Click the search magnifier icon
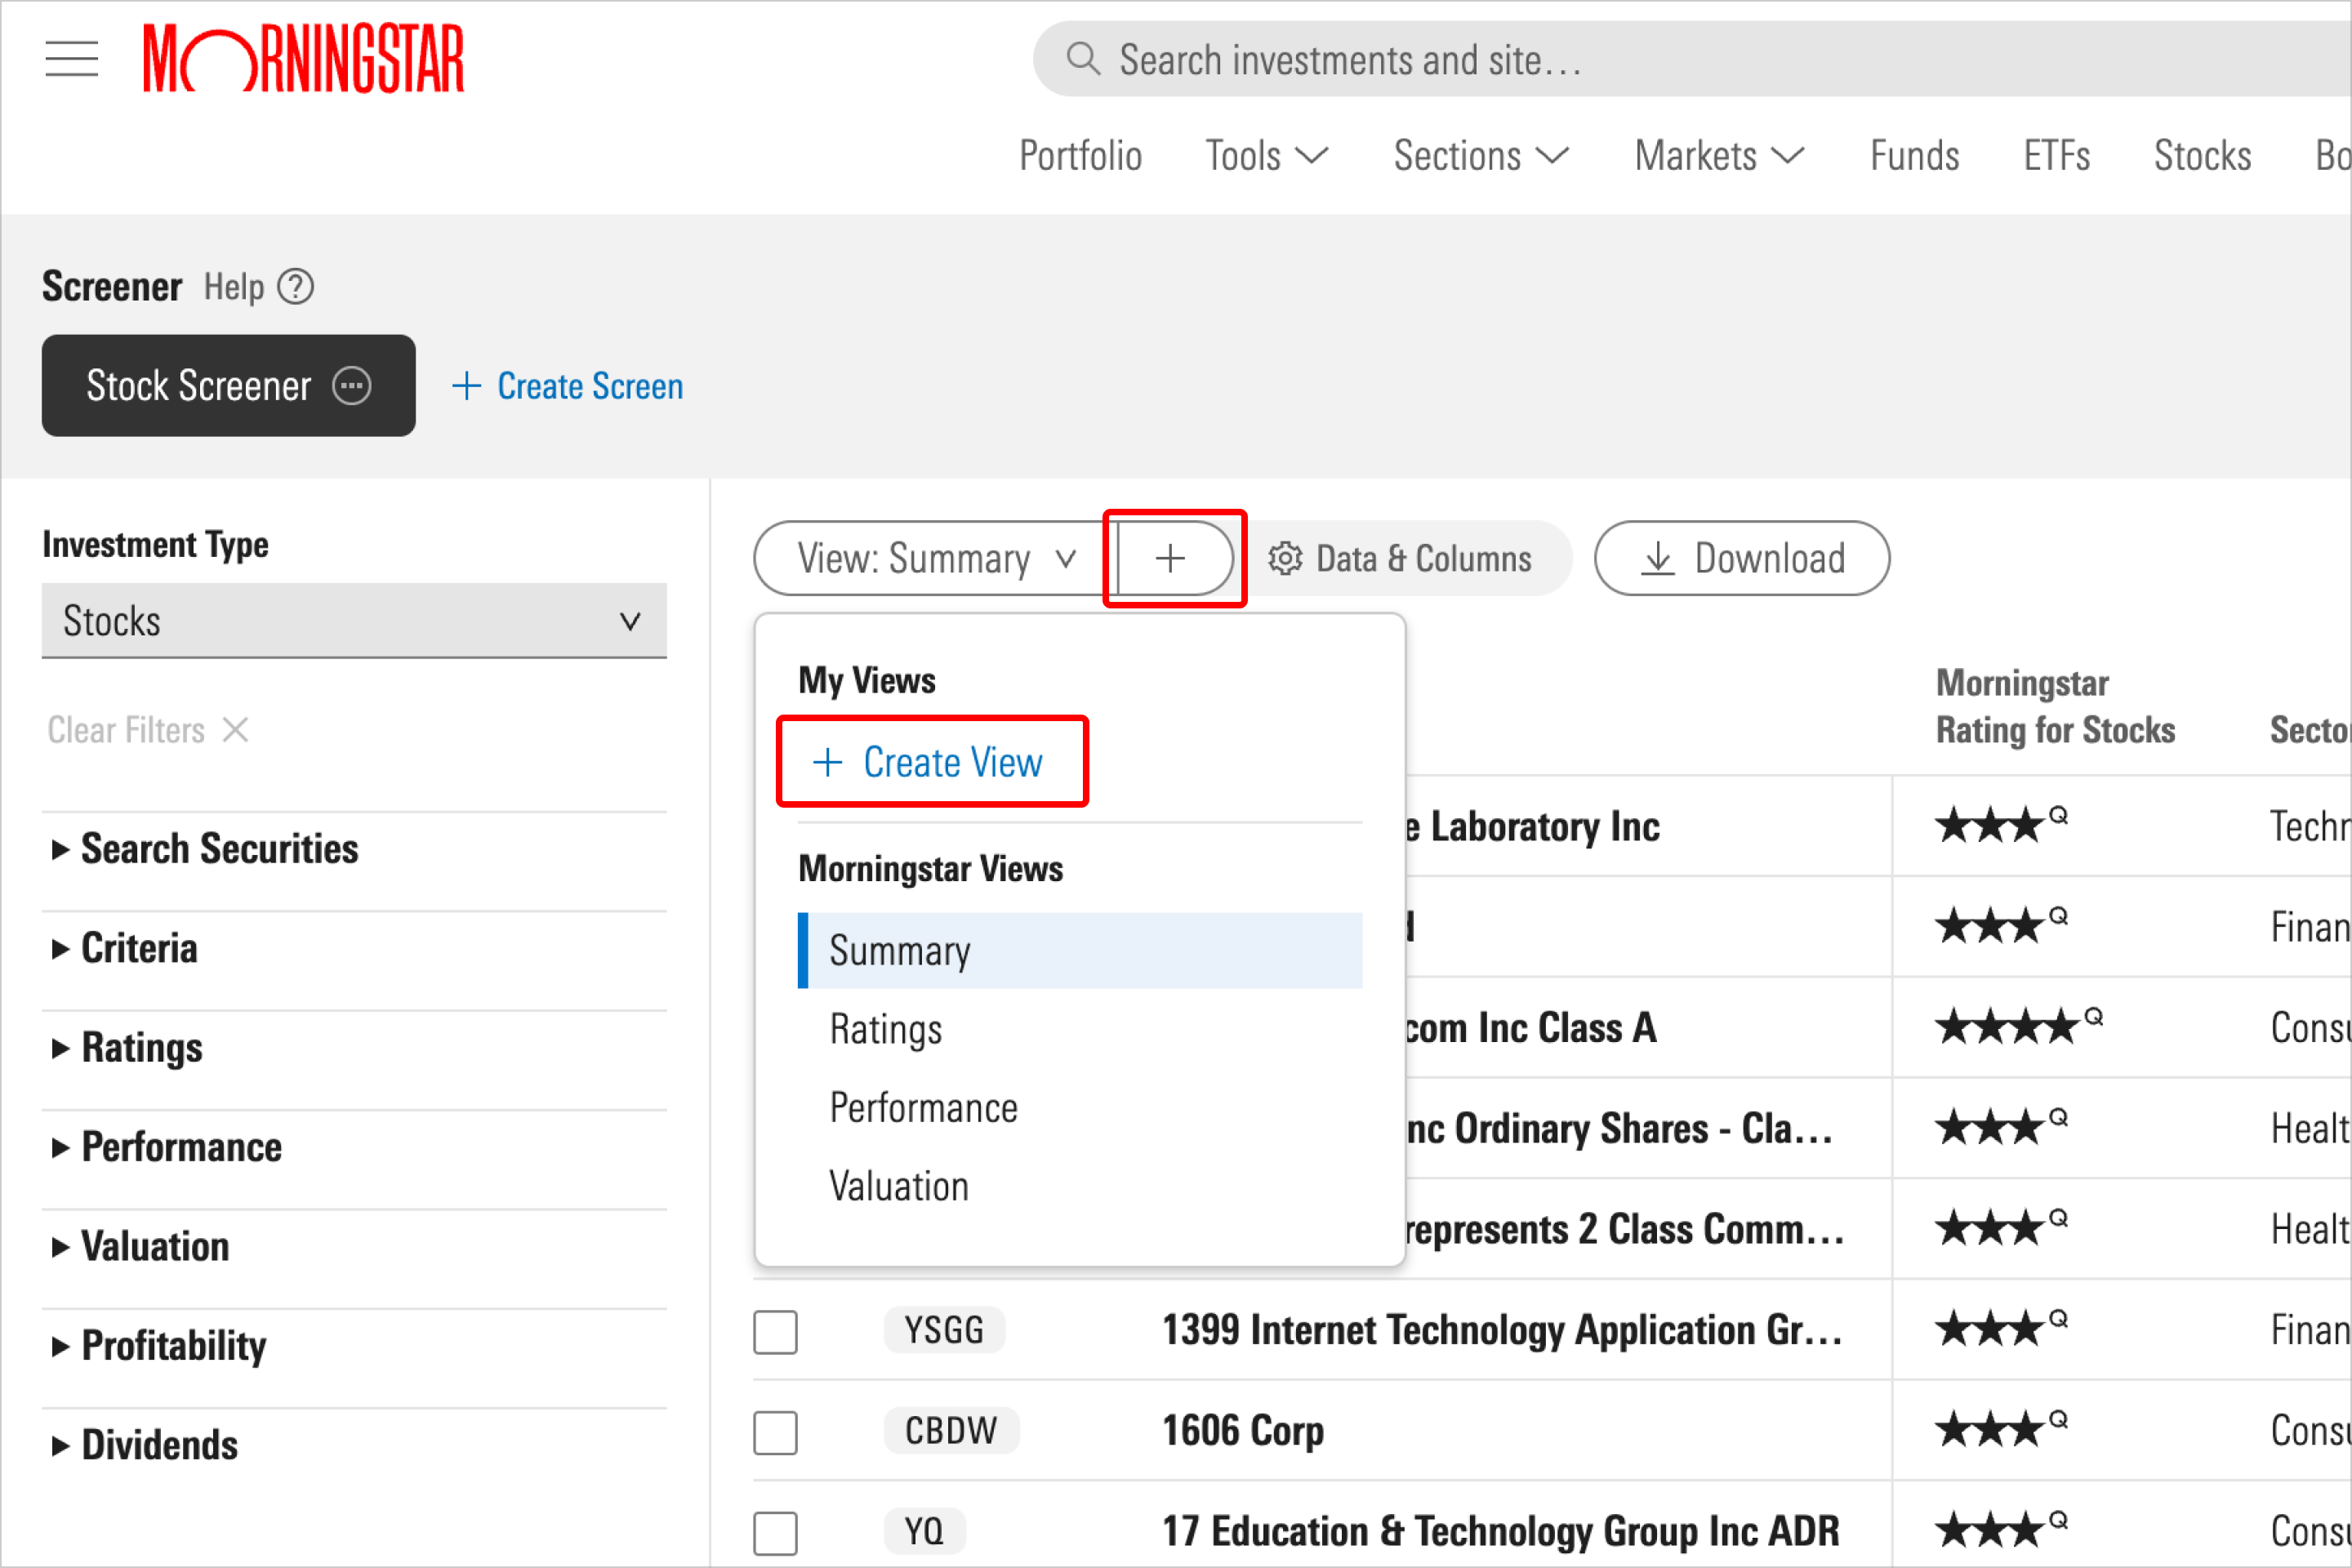The height and width of the screenshot is (1568, 2352). click(1083, 59)
